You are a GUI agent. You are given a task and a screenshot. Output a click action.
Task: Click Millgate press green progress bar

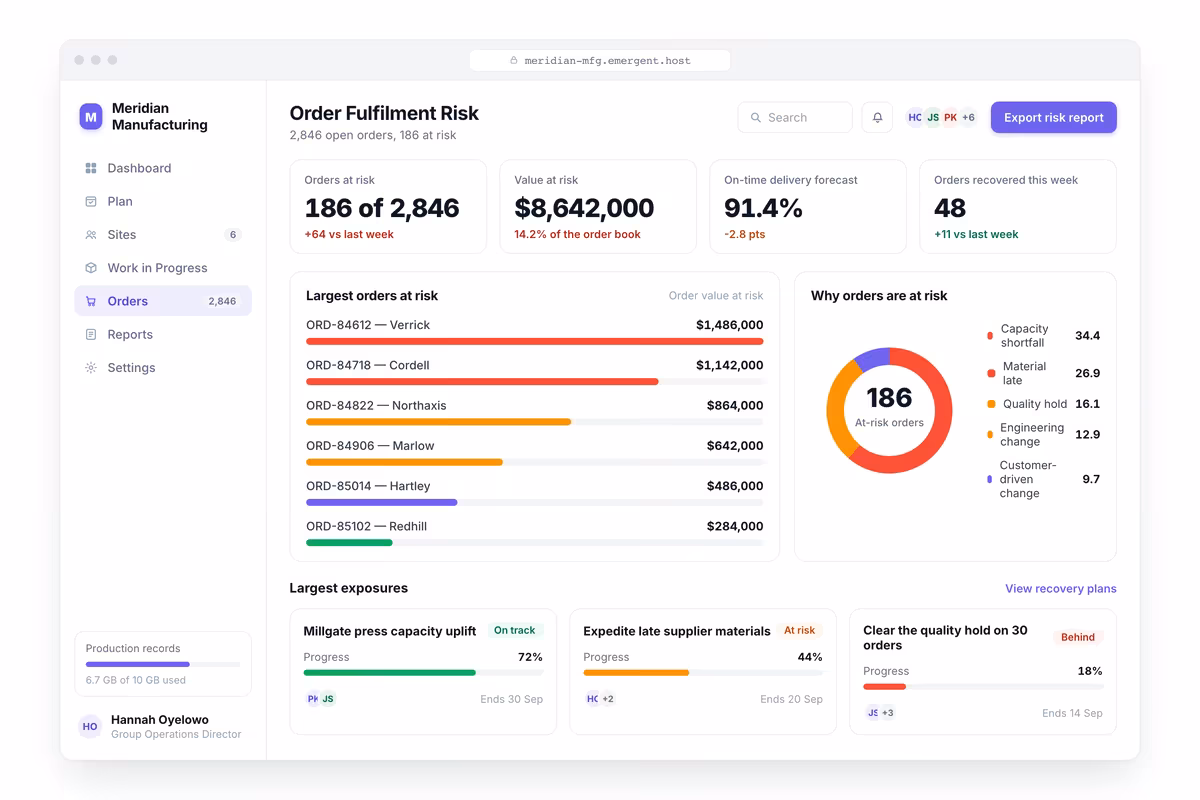(390, 673)
